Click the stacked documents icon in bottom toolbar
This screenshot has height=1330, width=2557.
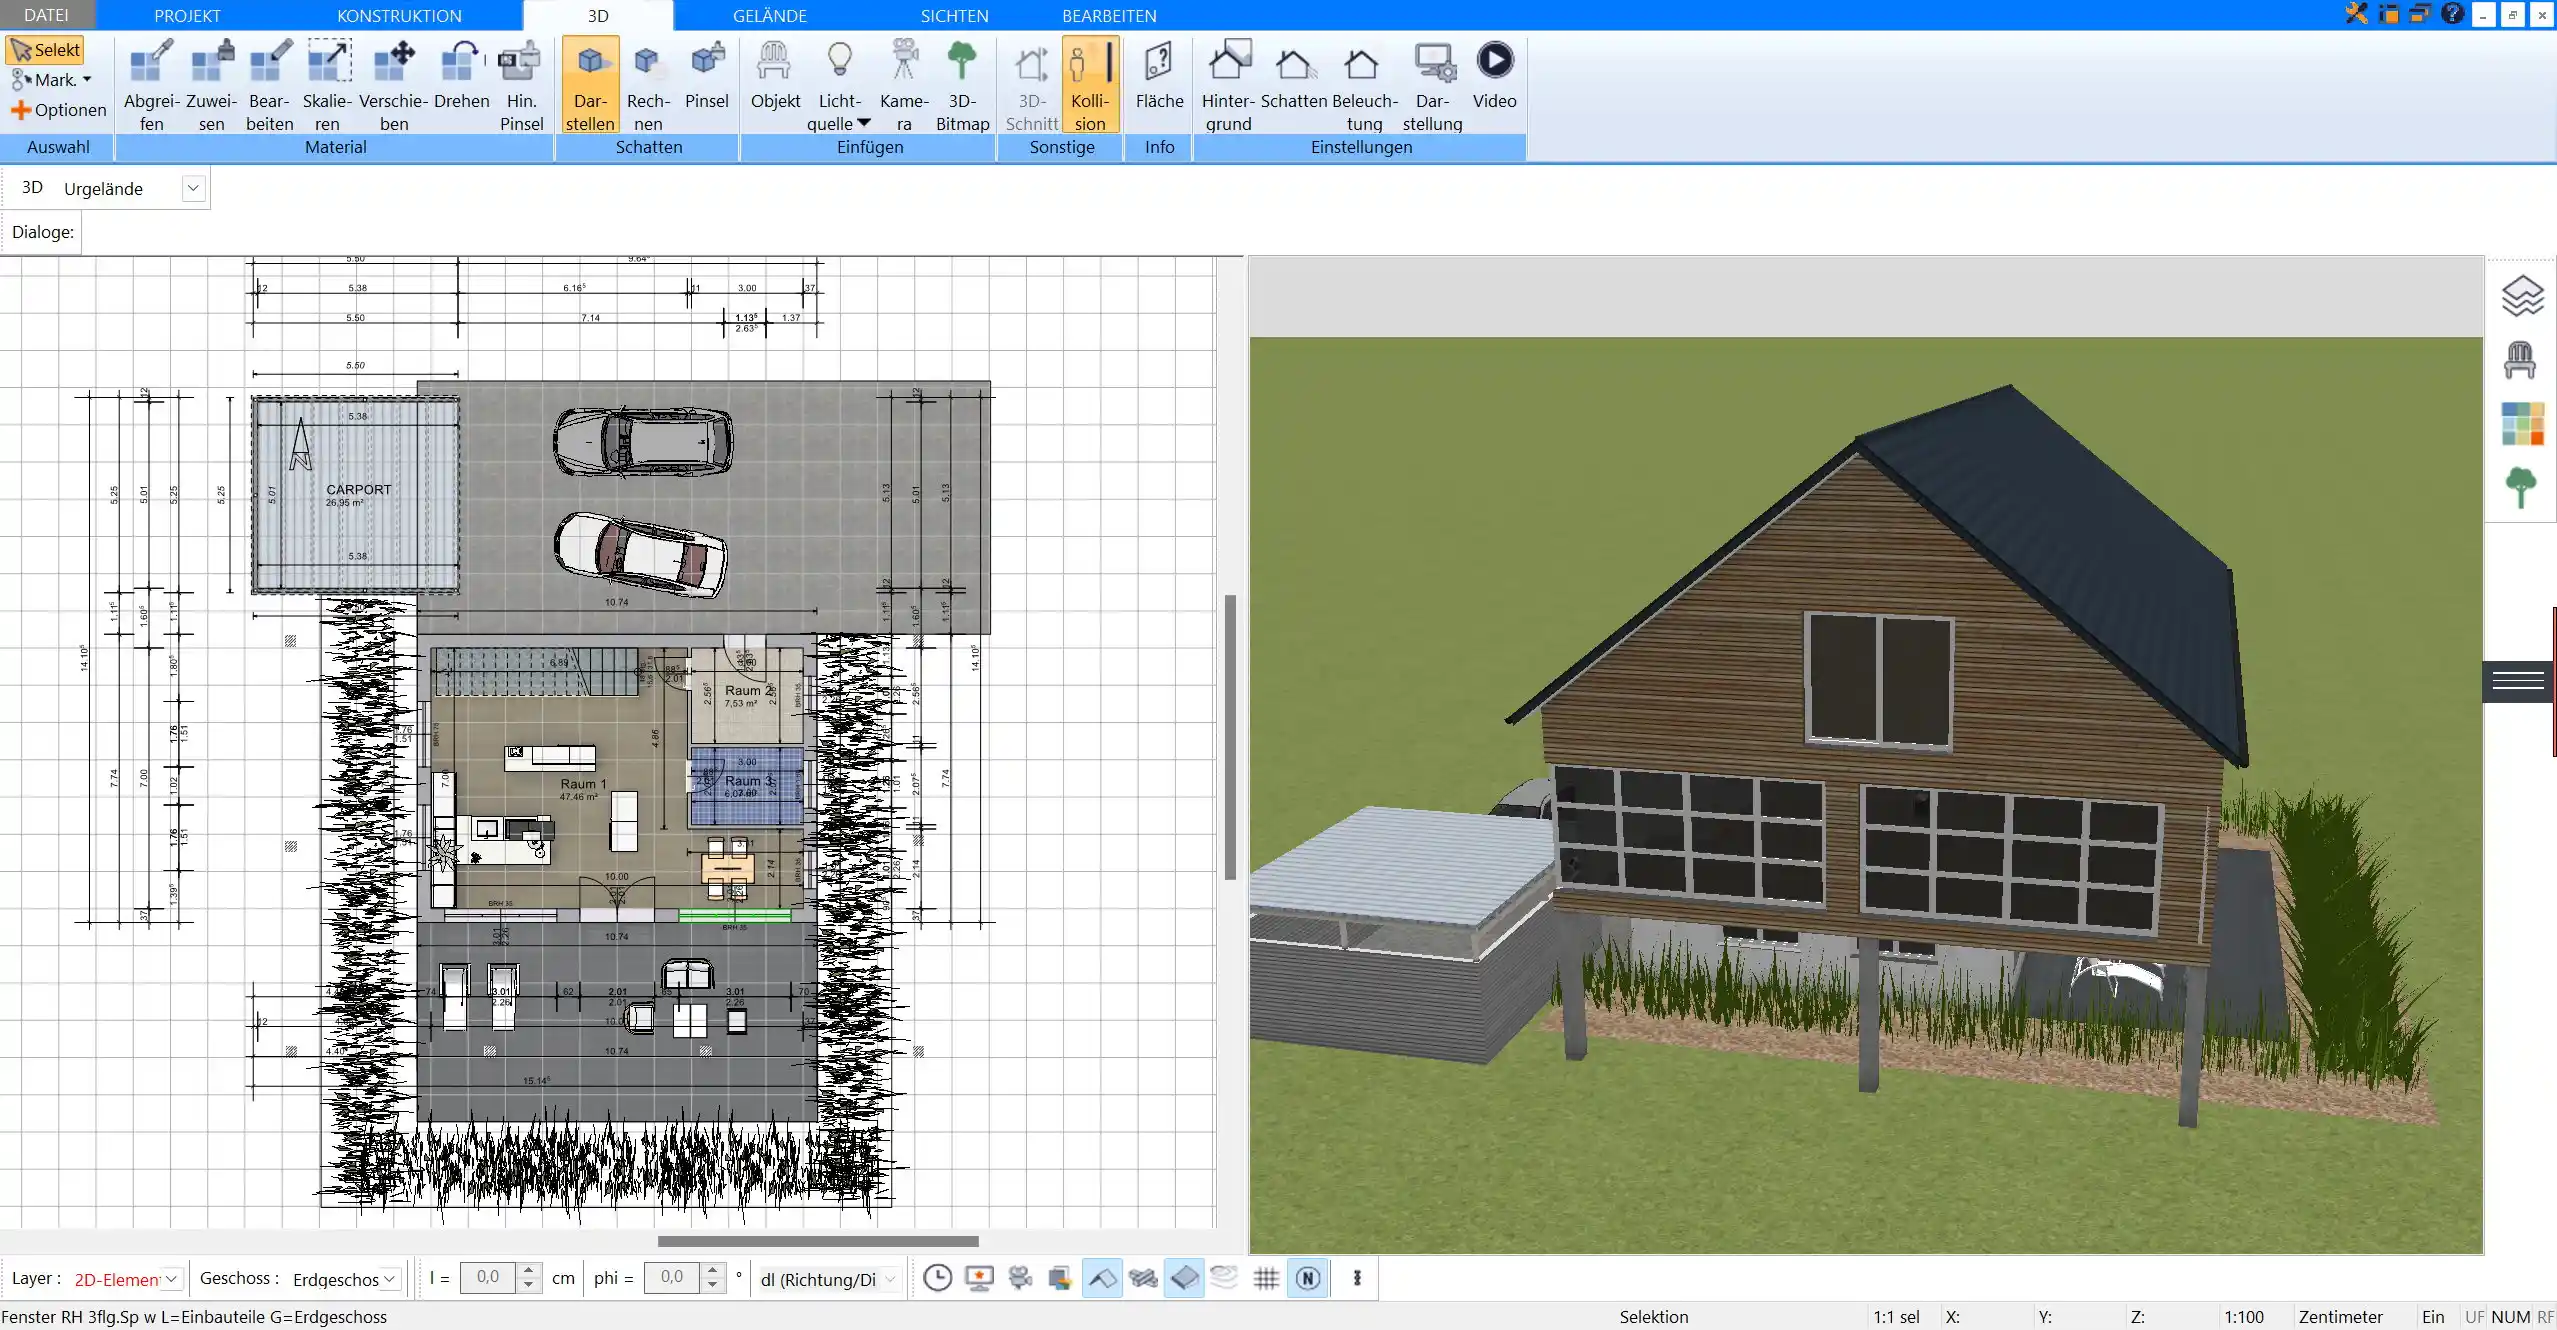click(1060, 1278)
